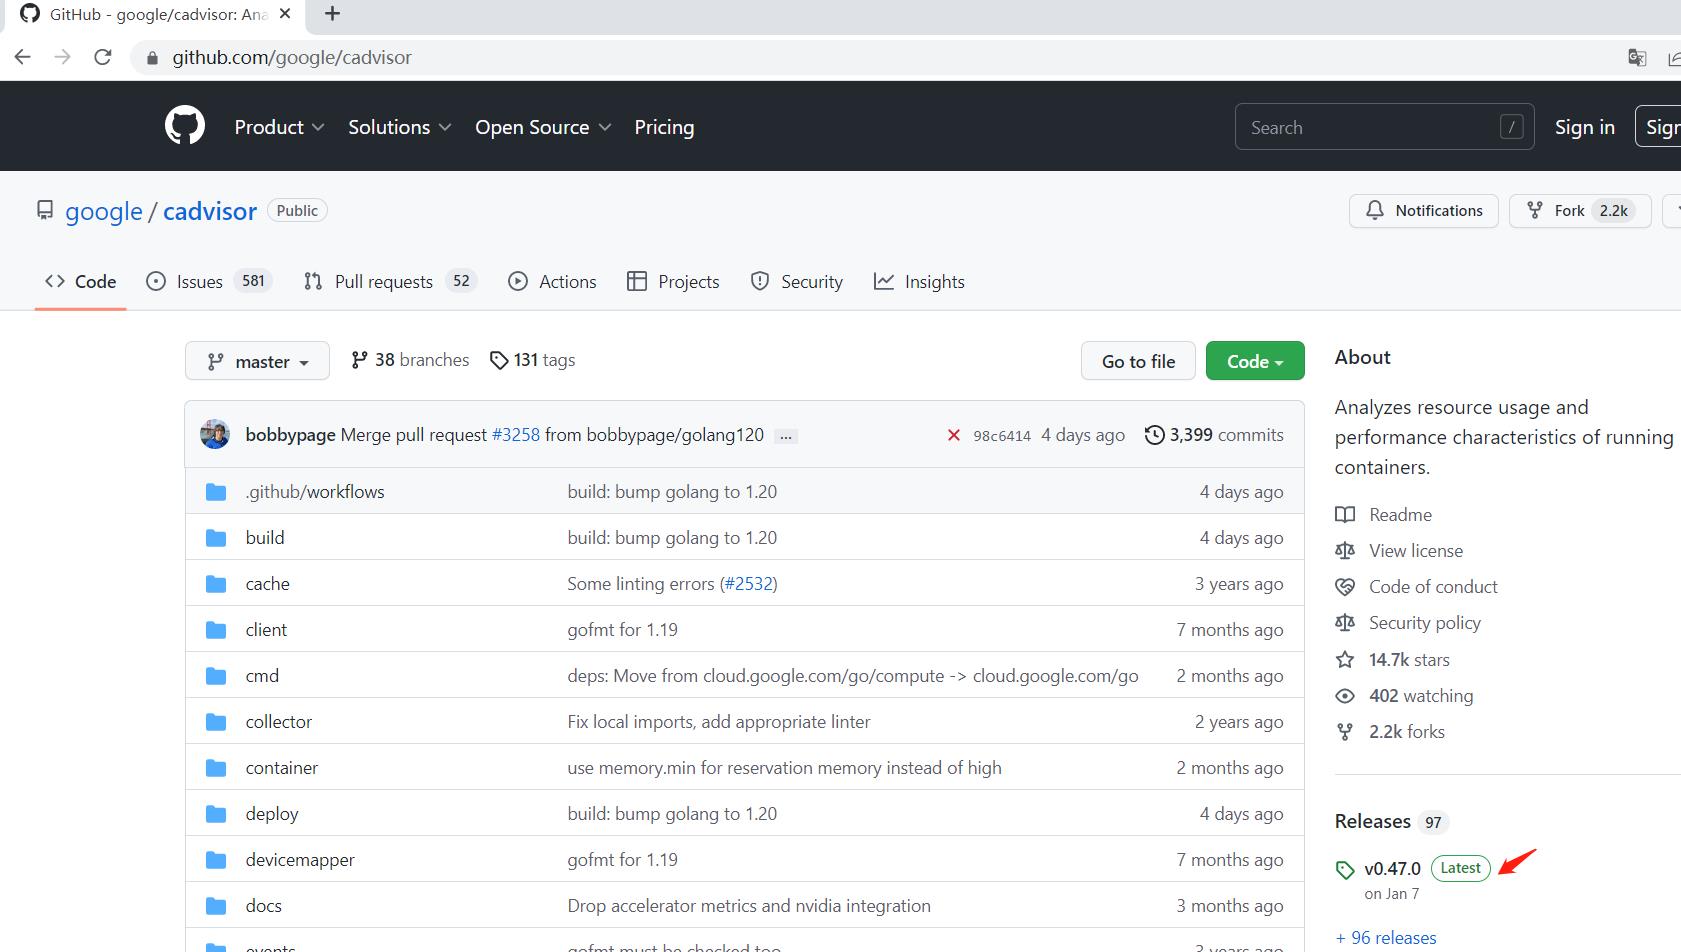
Task: View the 38 branches link
Action: [410, 360]
